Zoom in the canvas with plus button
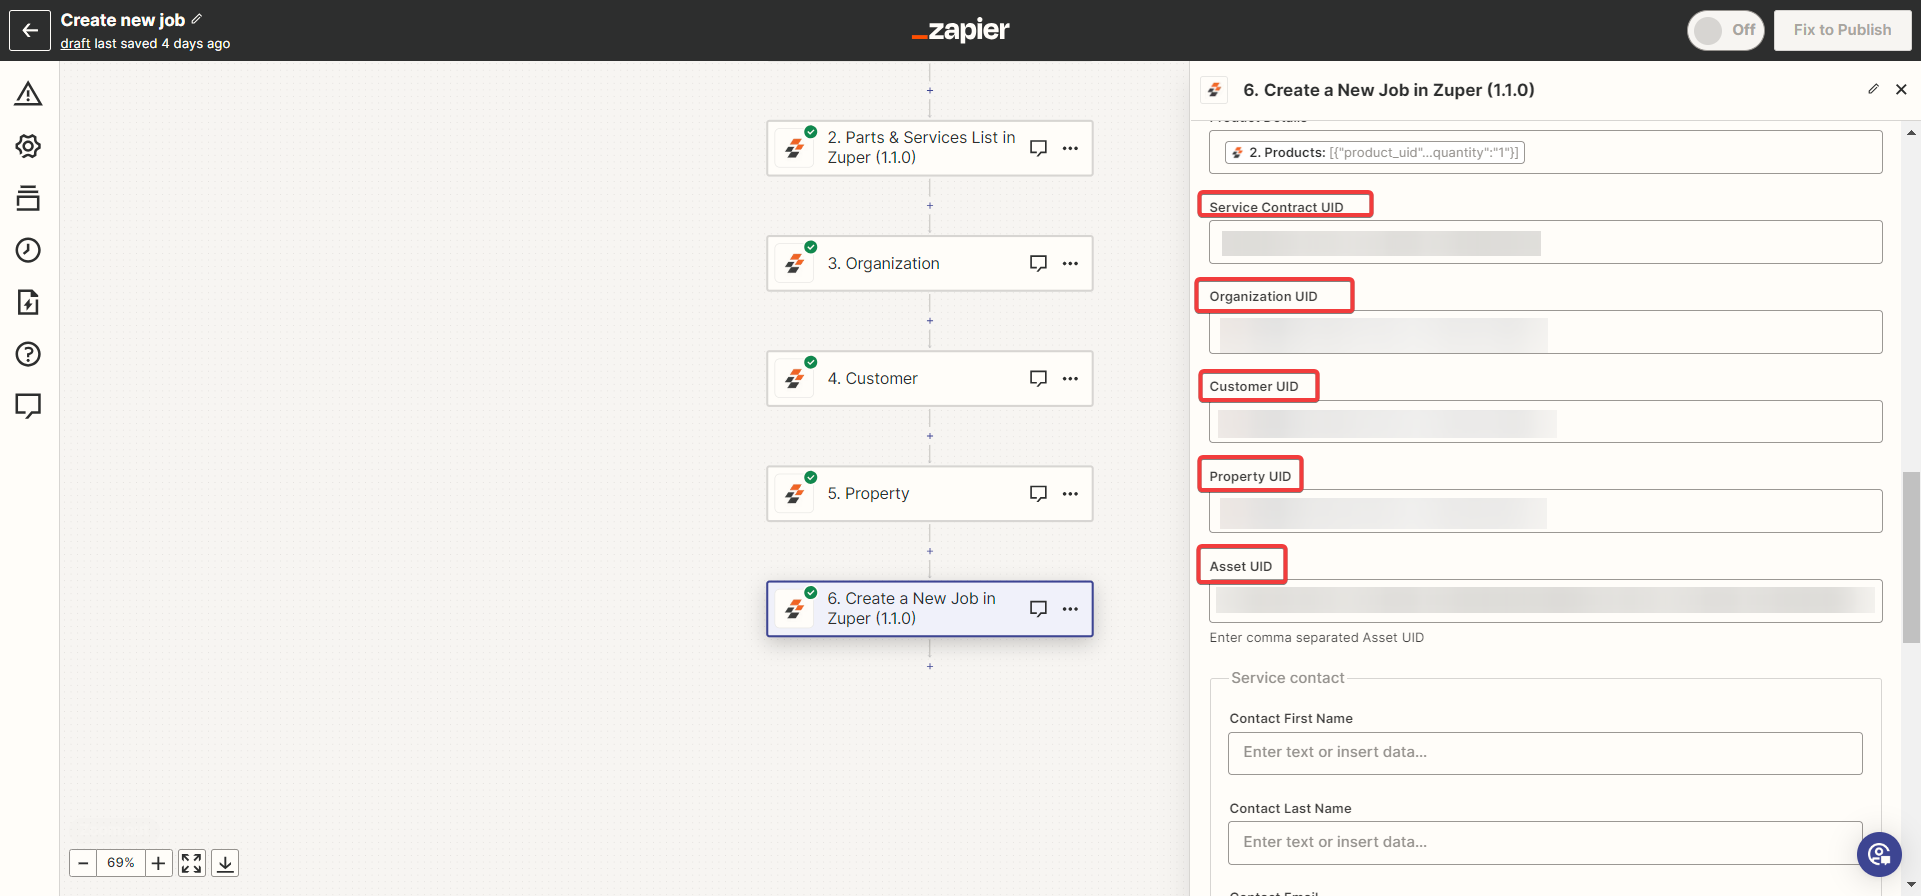 (x=159, y=863)
